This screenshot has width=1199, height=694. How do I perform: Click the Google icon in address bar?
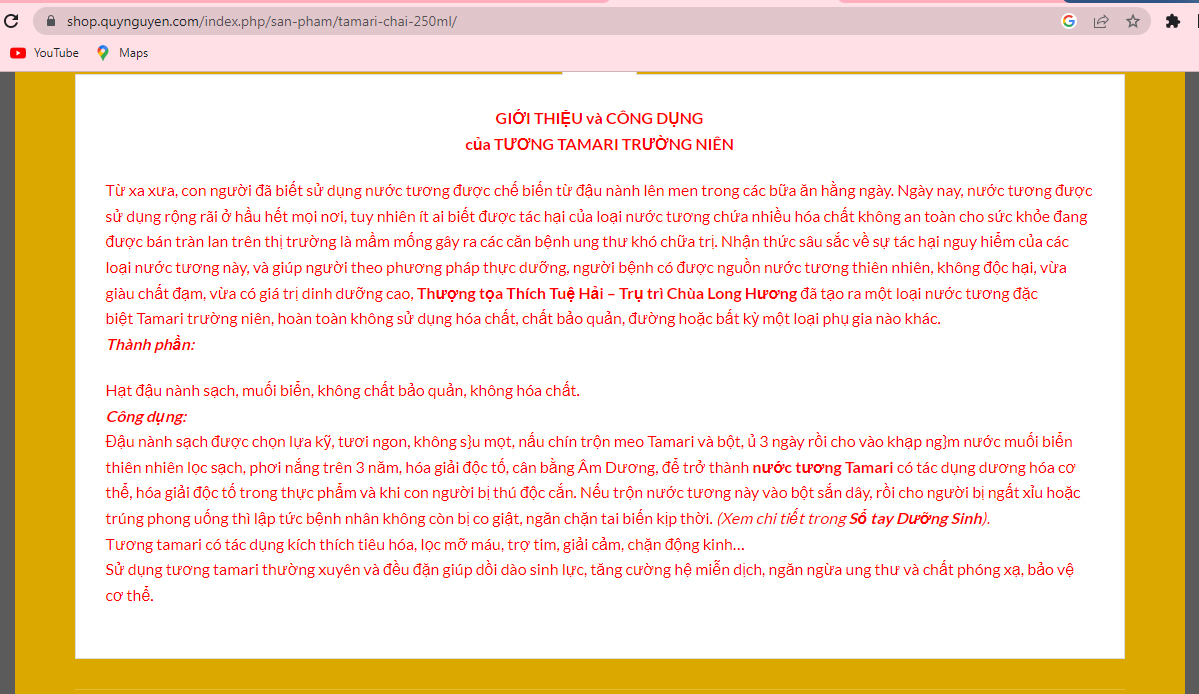click(1069, 21)
